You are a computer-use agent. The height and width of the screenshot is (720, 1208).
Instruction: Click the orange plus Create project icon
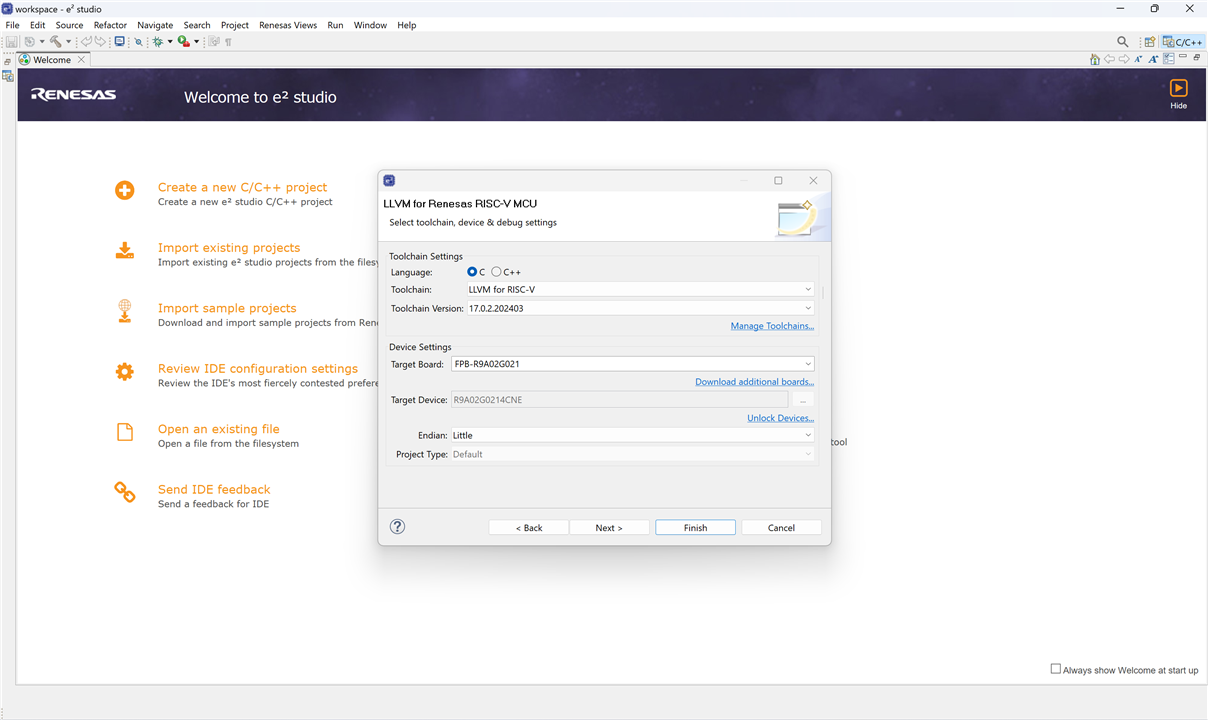pos(124,191)
